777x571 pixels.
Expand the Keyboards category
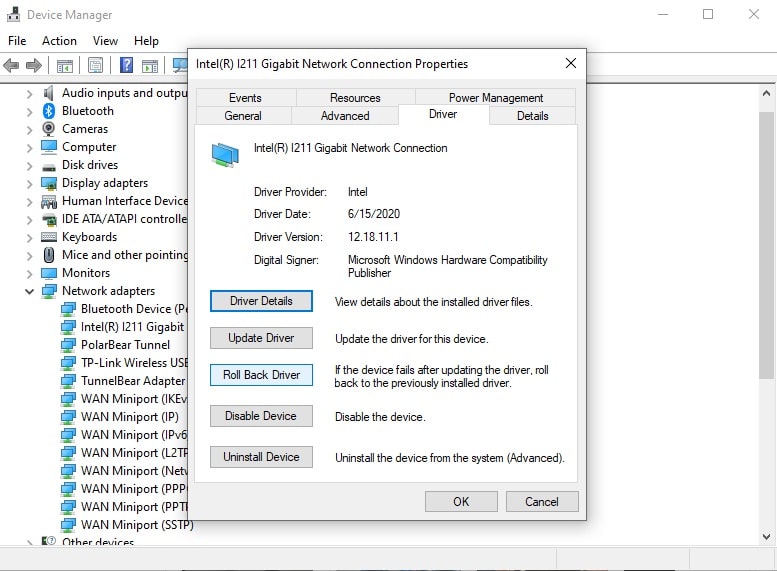[29, 238]
